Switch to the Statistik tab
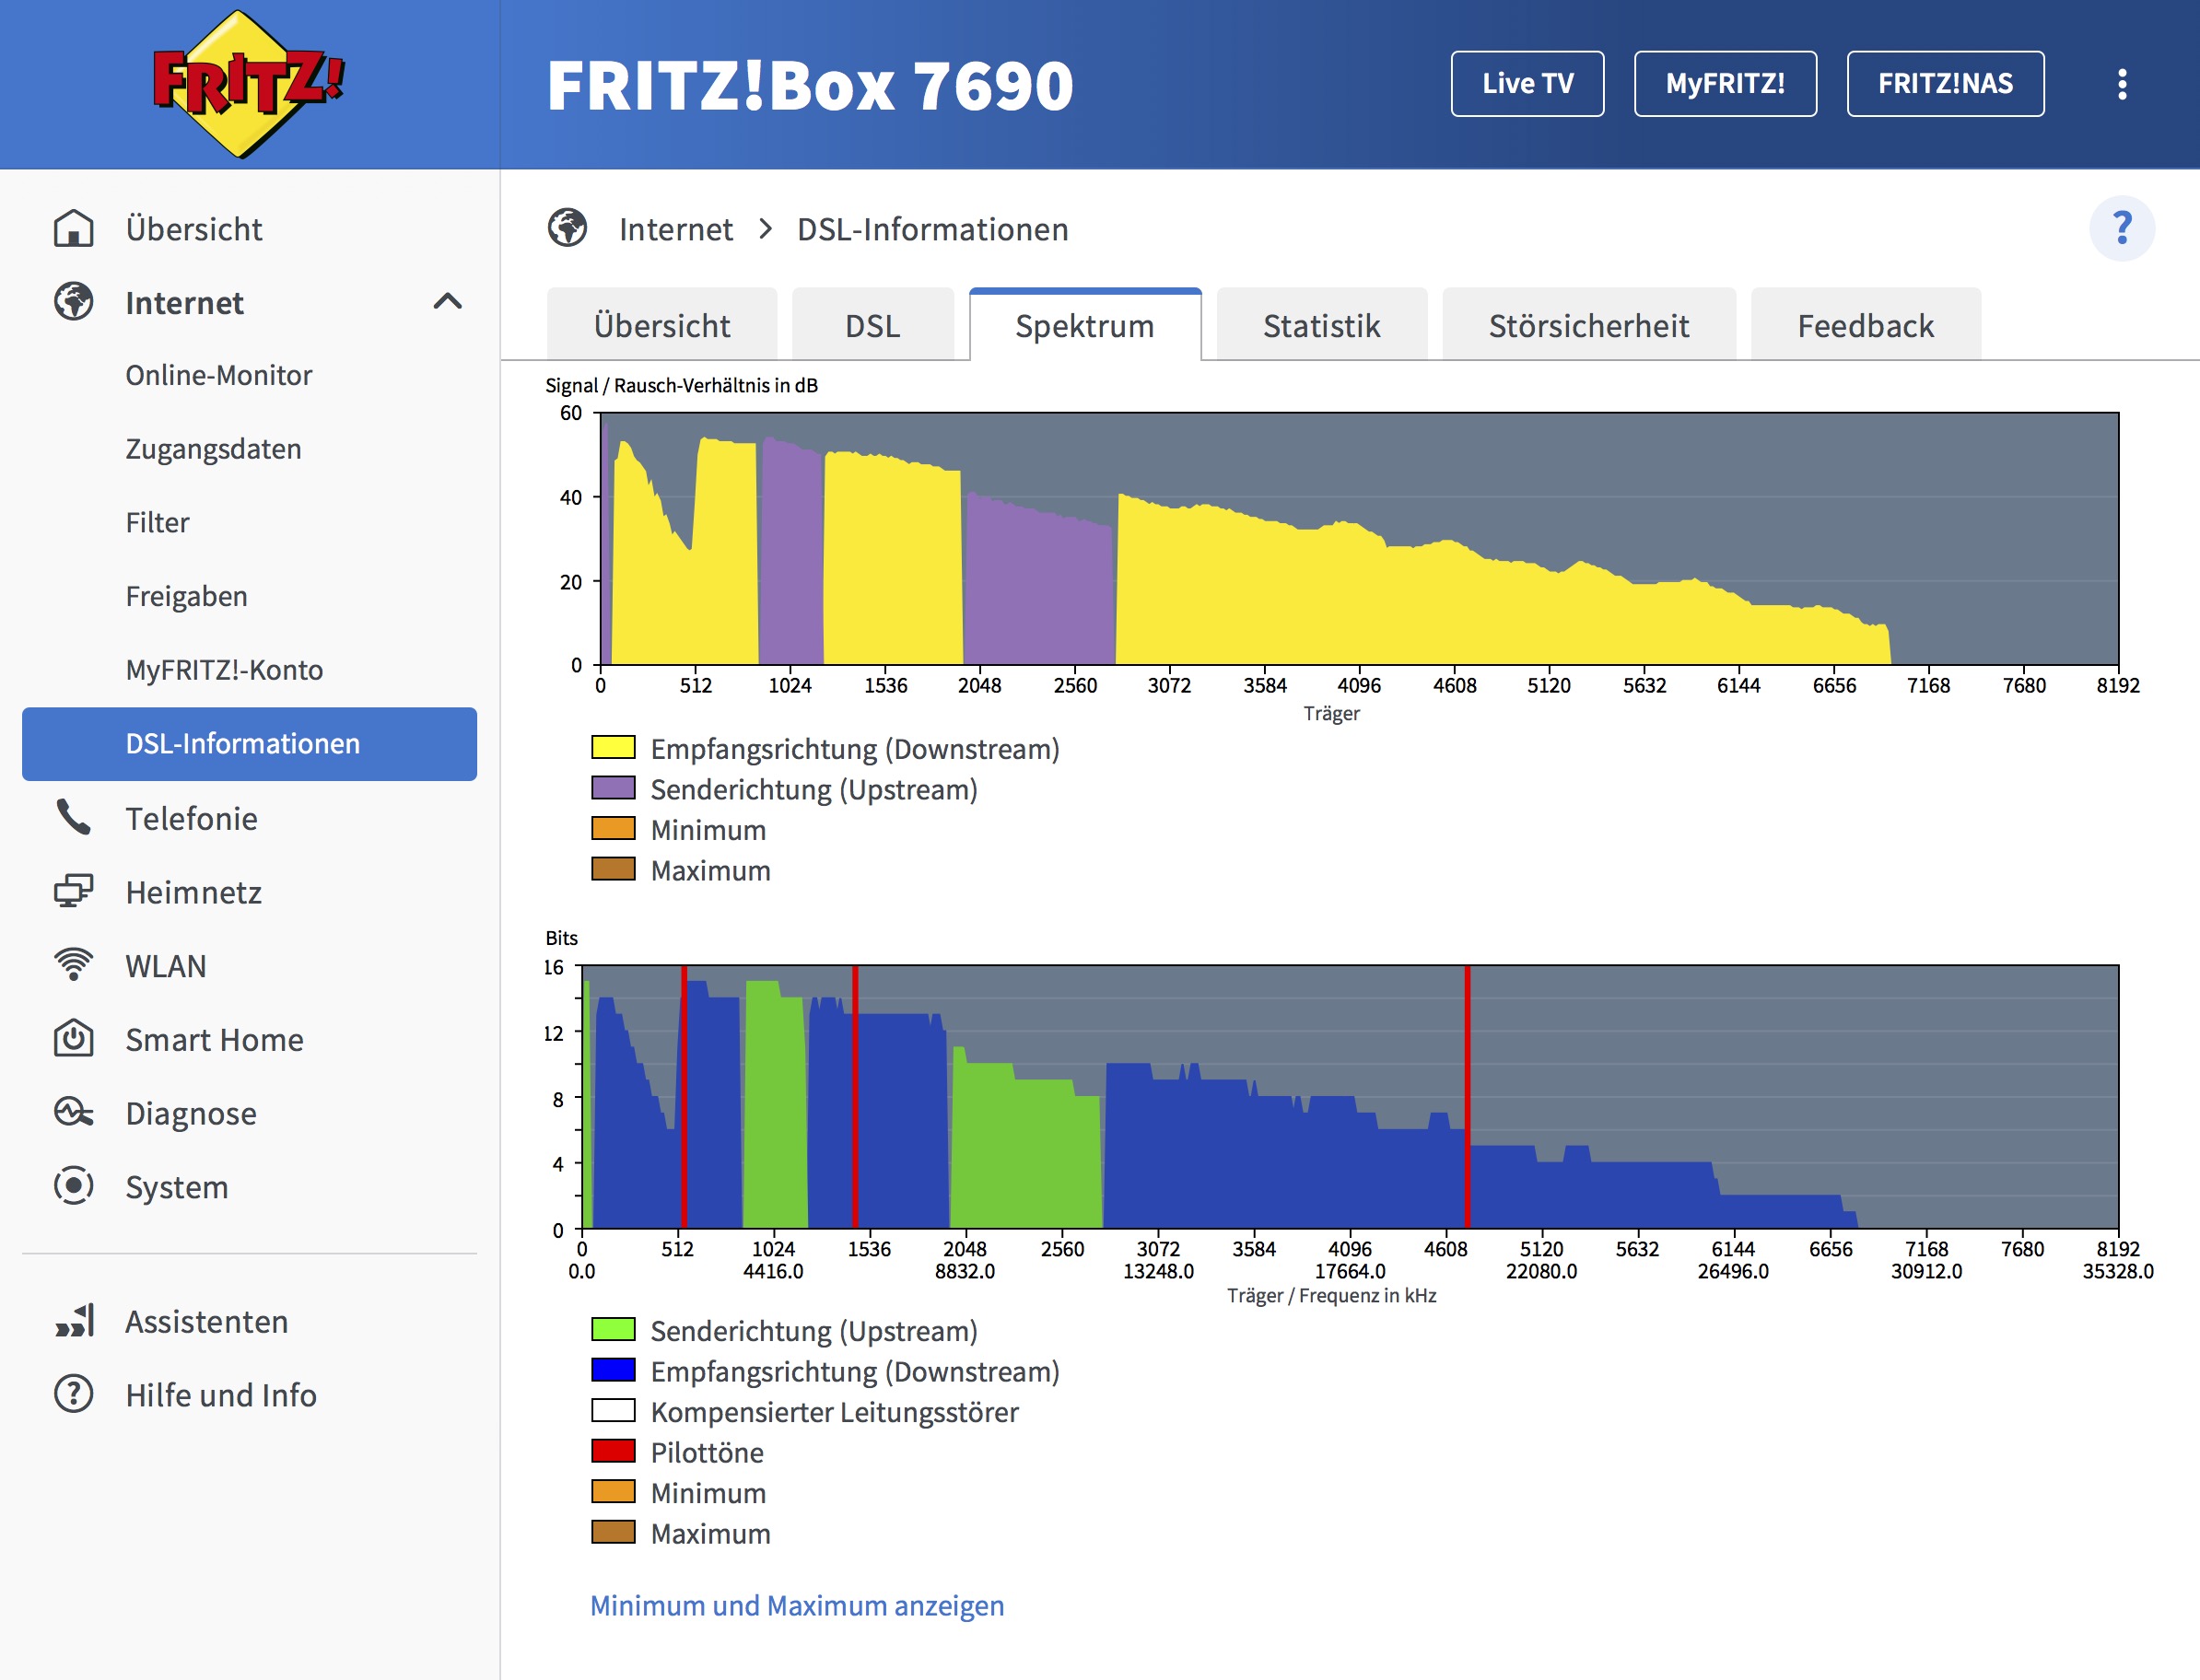The height and width of the screenshot is (1680, 2200). point(1320,326)
